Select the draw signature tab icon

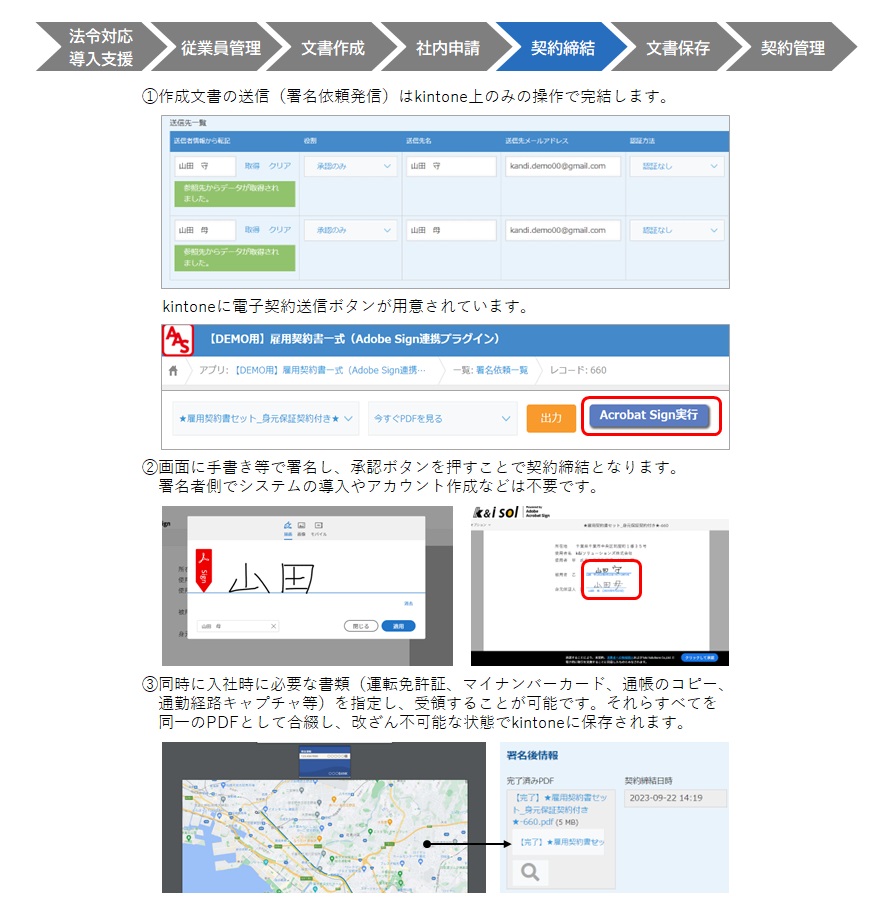pos(288,527)
